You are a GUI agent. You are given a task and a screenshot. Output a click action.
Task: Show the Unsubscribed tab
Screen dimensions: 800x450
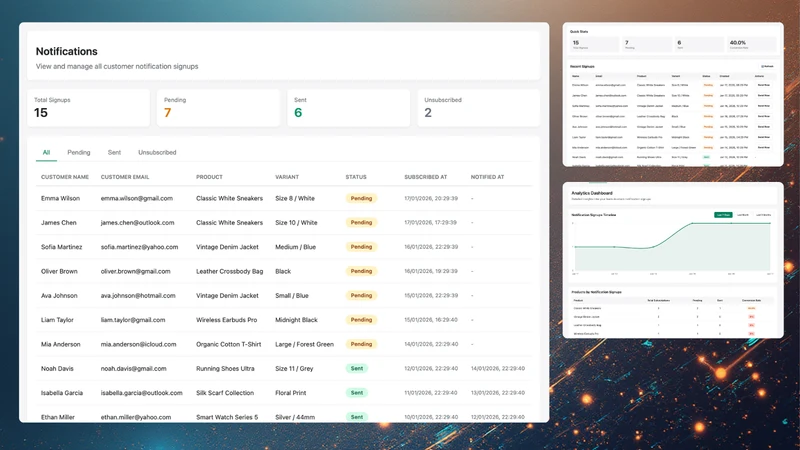(157, 153)
